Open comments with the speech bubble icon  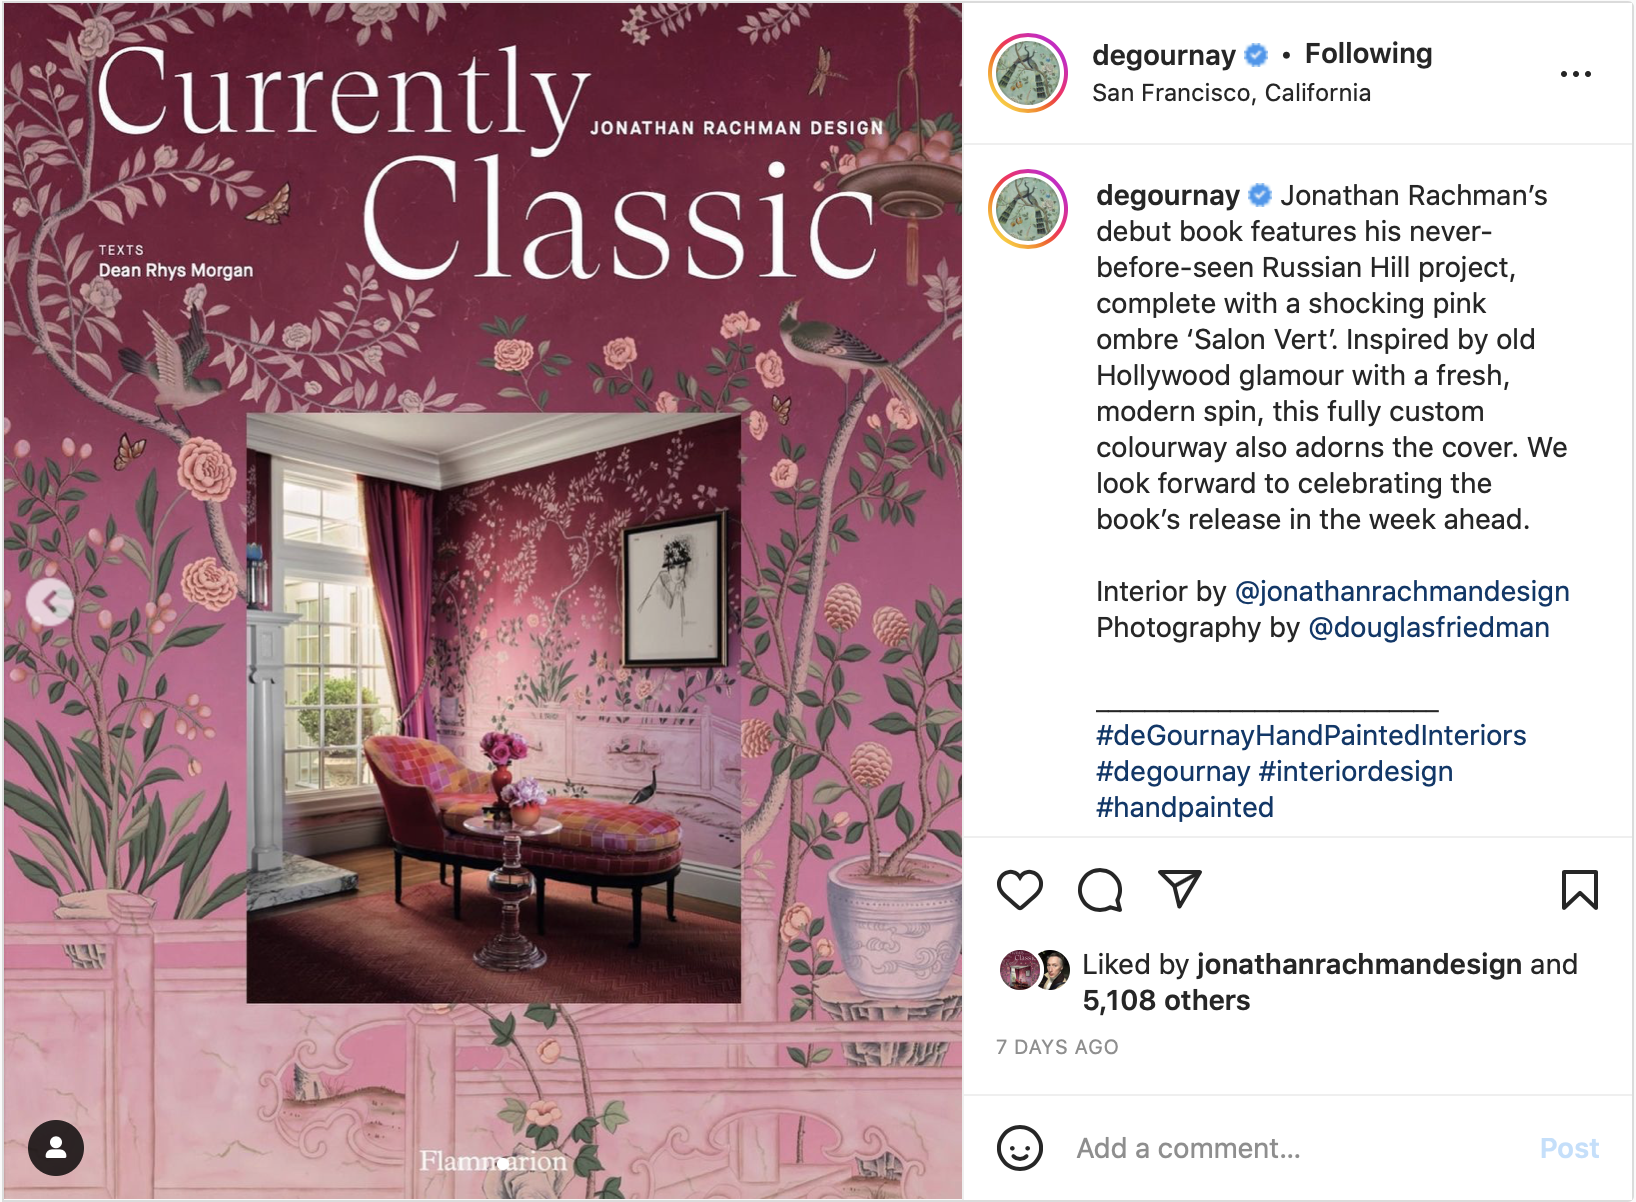tap(1099, 889)
